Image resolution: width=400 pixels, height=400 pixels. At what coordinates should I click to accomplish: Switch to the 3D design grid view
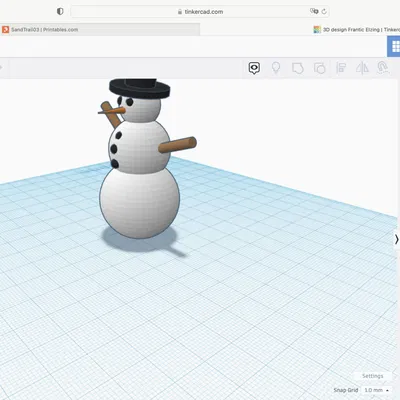point(394,47)
